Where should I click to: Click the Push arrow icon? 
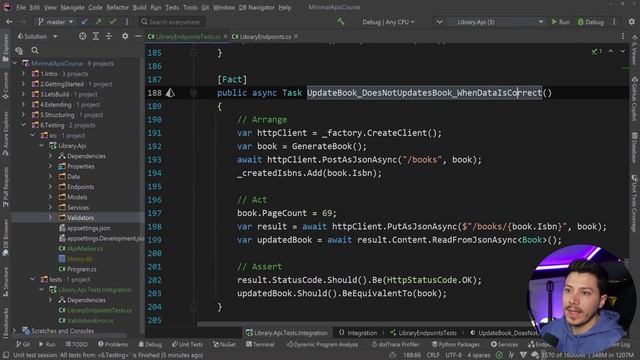click(98, 22)
